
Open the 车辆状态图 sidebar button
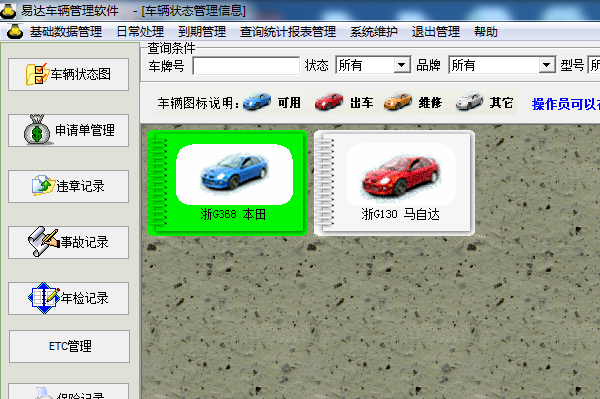click(68, 74)
